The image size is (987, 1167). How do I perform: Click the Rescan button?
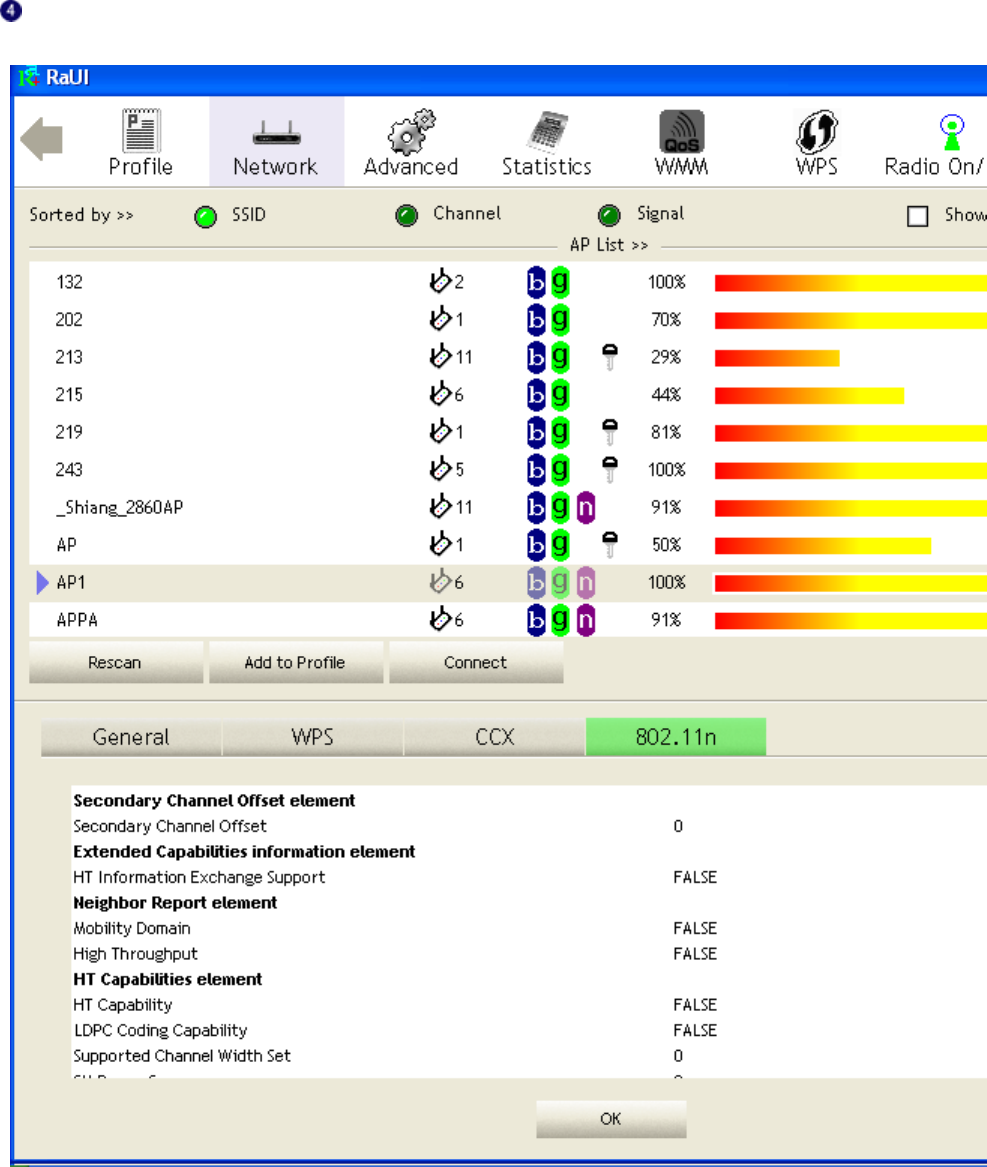[115, 662]
